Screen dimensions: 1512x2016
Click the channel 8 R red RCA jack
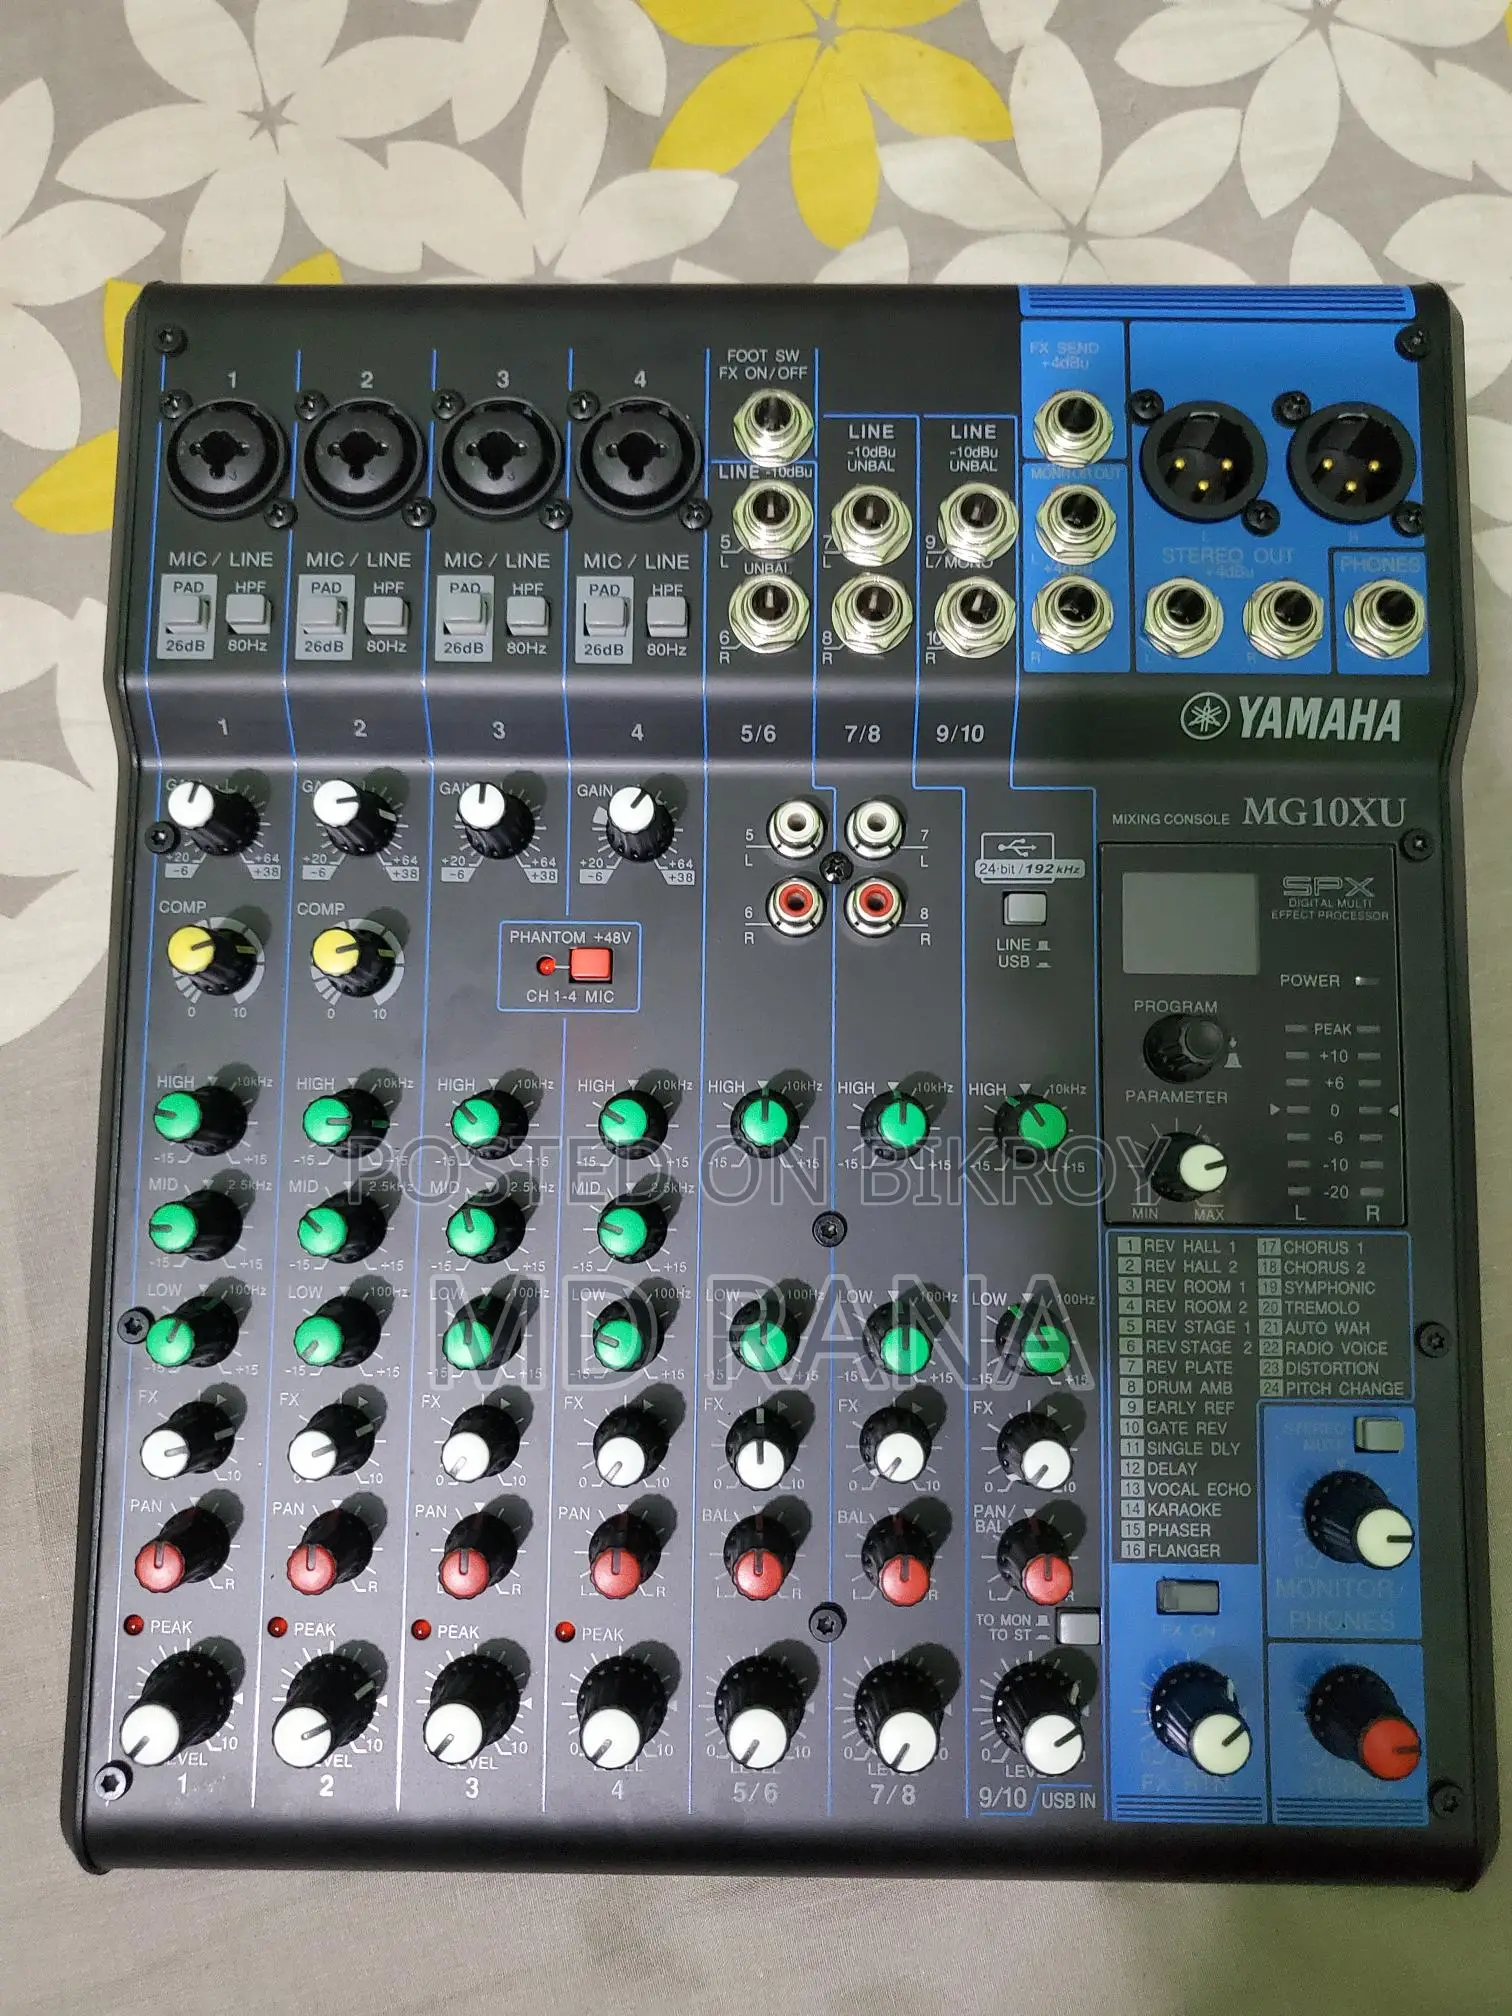874,906
